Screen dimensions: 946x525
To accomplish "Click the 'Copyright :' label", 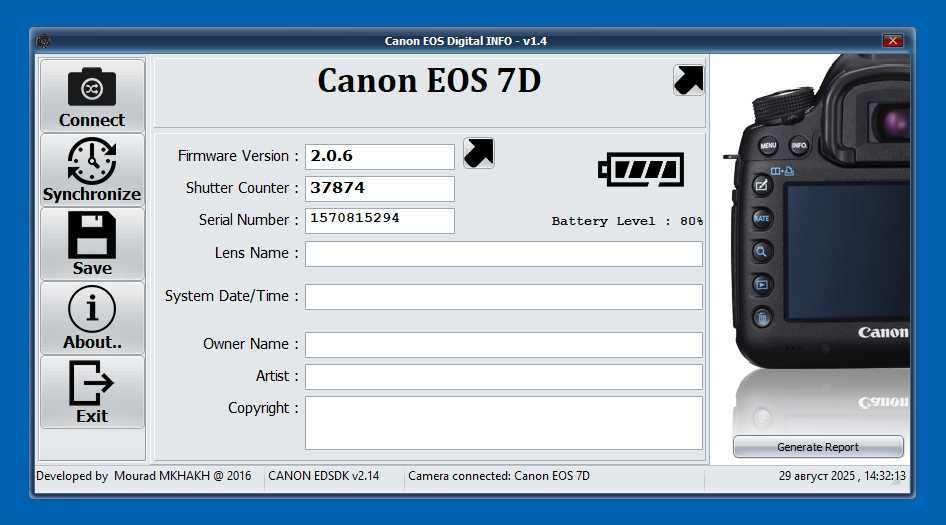I will click(263, 408).
